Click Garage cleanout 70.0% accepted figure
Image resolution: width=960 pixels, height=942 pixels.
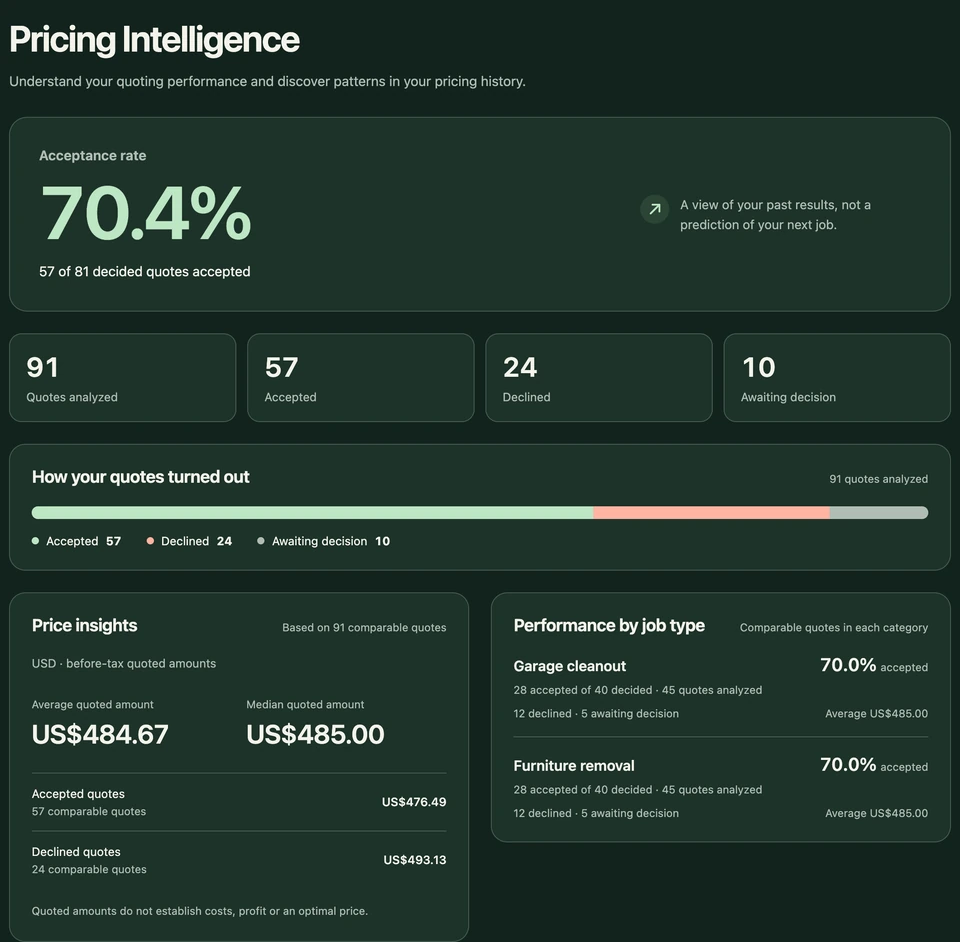tap(874, 665)
